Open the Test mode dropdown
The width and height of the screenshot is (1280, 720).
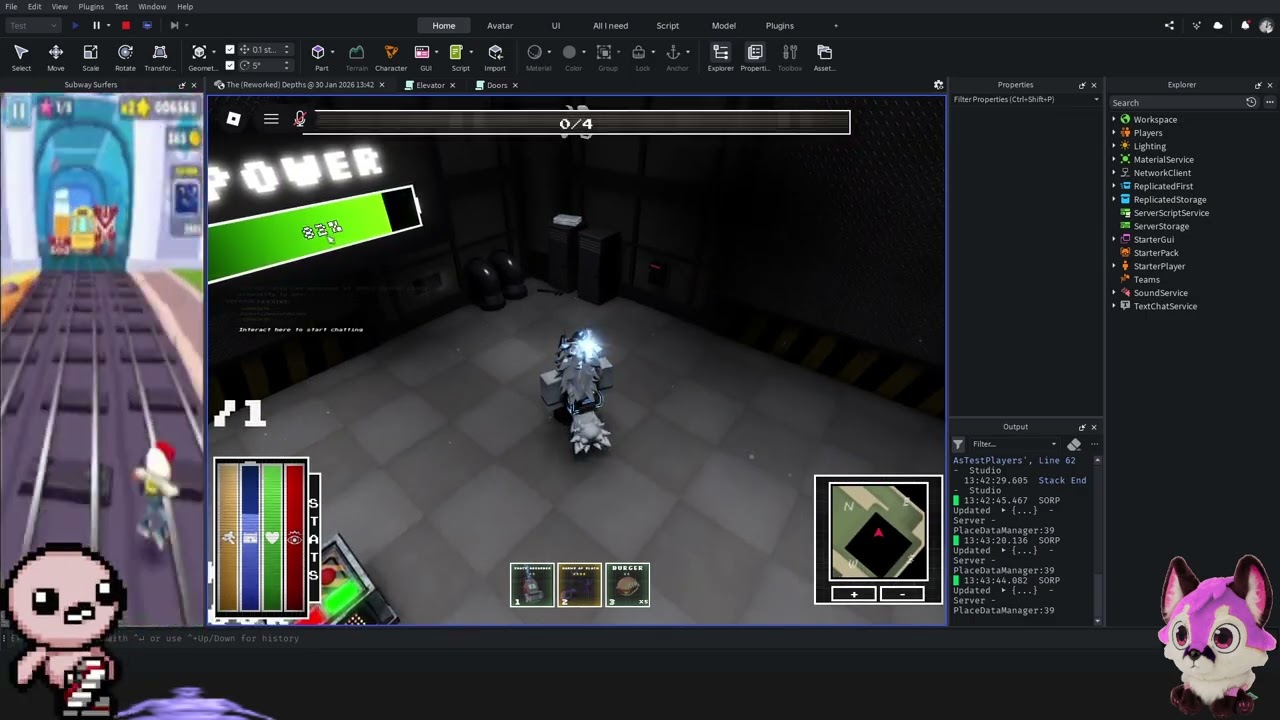click(32, 26)
